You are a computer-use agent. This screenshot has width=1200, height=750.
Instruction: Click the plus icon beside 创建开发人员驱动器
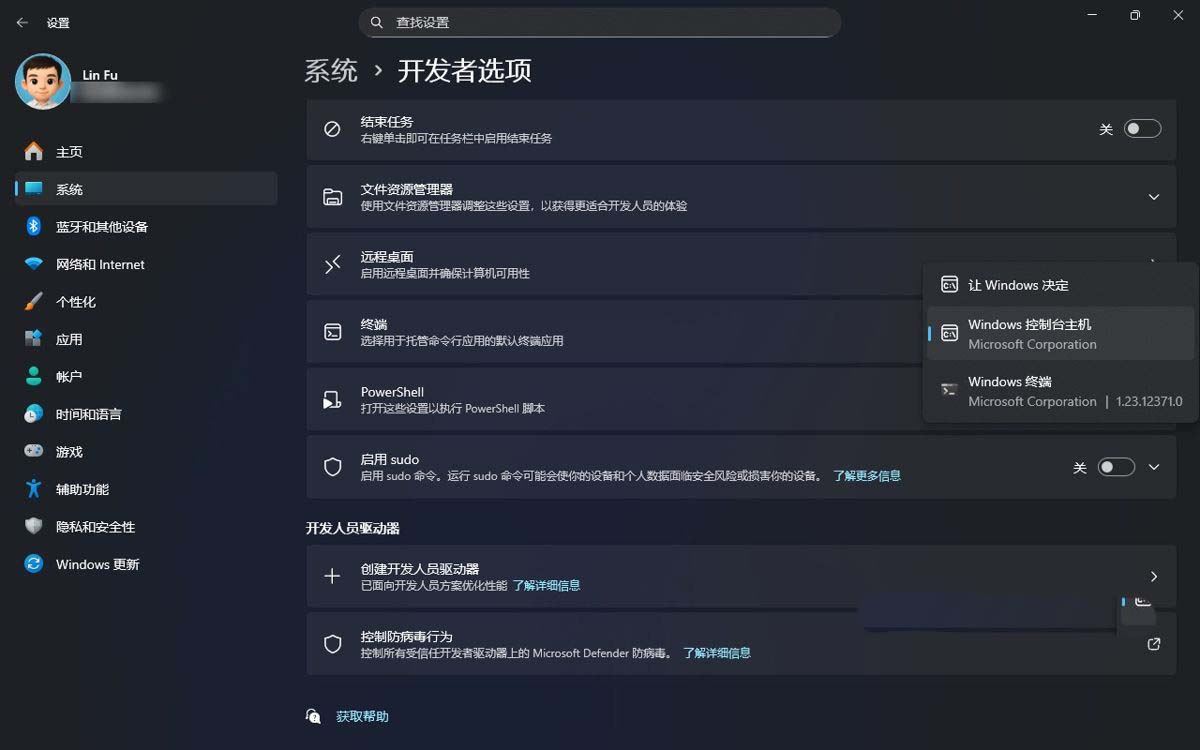click(333, 576)
